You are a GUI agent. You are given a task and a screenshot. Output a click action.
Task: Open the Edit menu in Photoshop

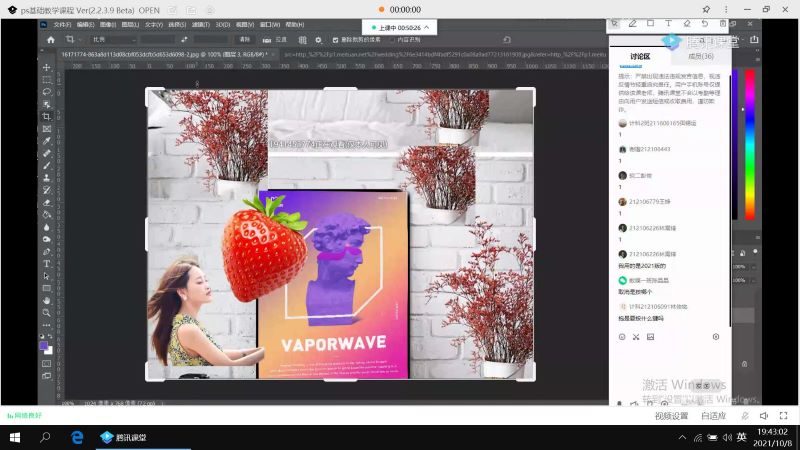85,24
